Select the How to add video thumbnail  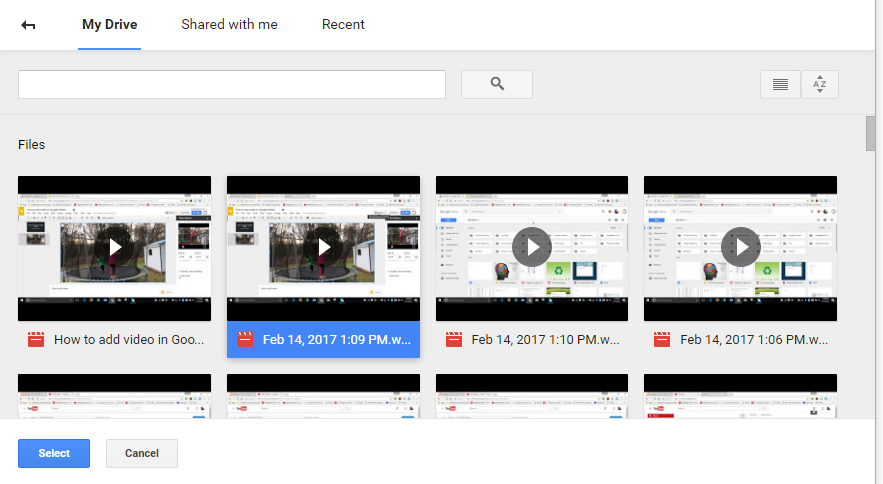coord(114,248)
